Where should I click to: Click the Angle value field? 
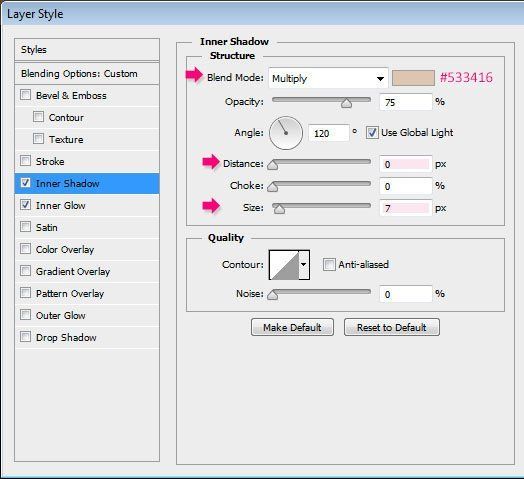click(x=329, y=133)
